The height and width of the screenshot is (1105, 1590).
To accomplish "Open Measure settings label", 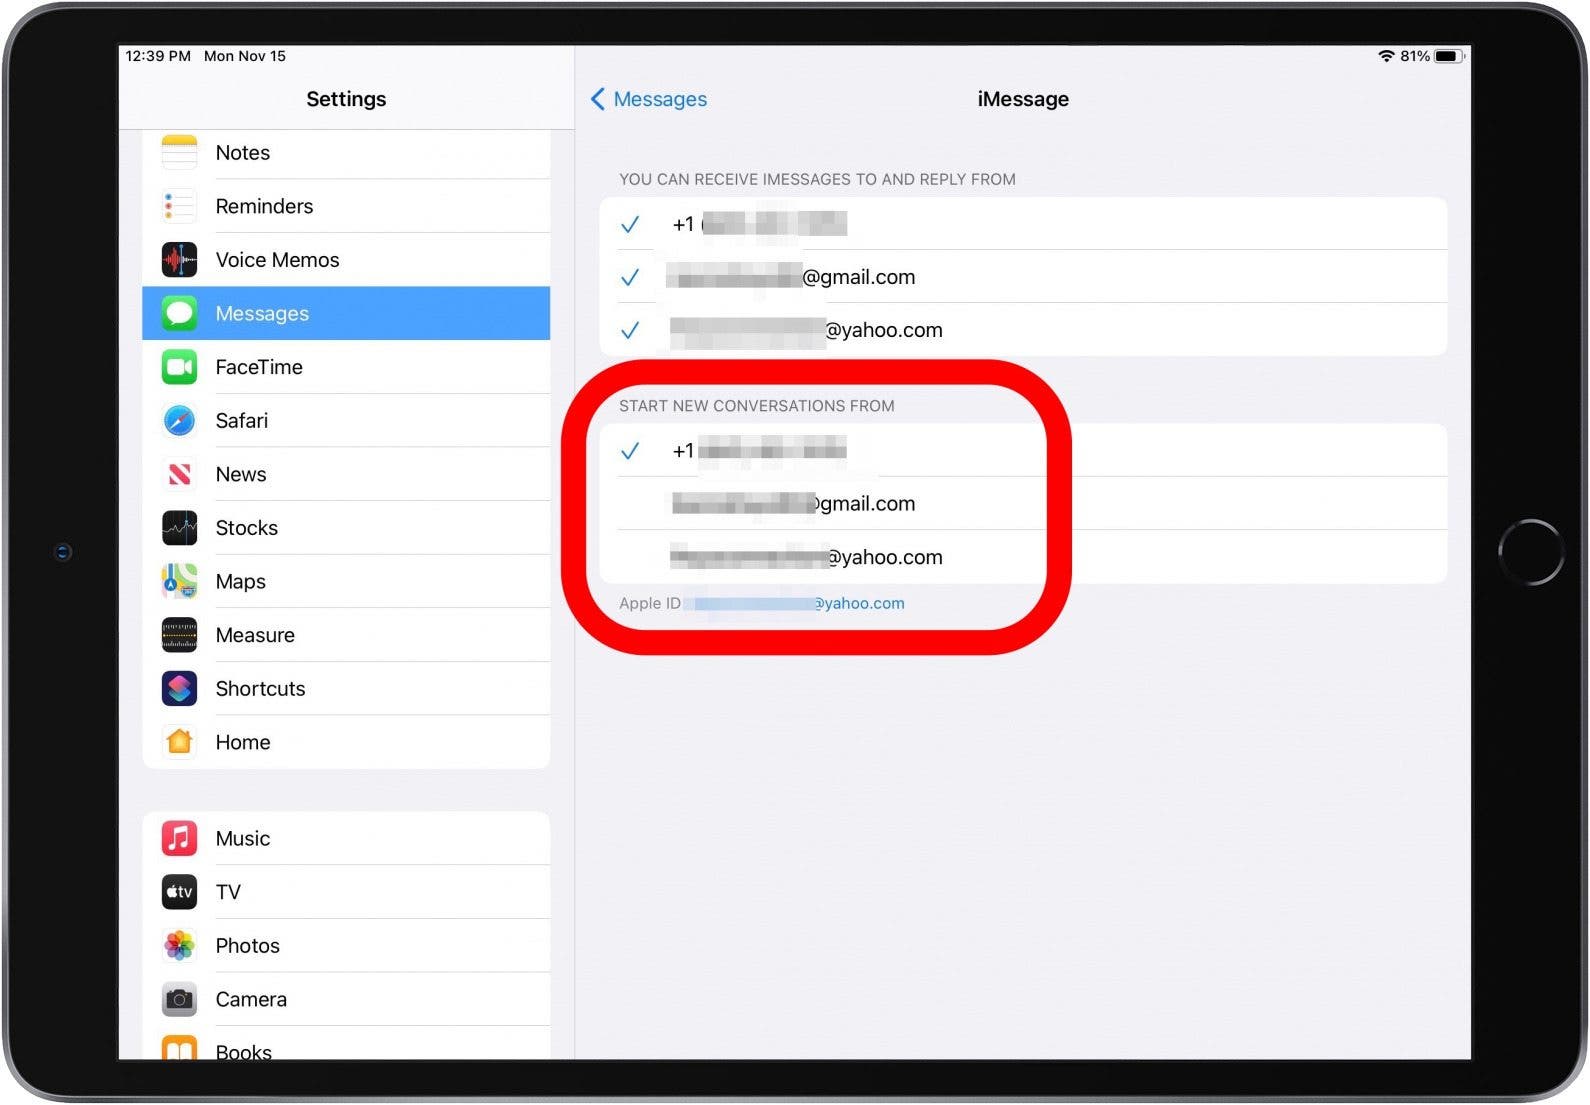I will click(255, 635).
